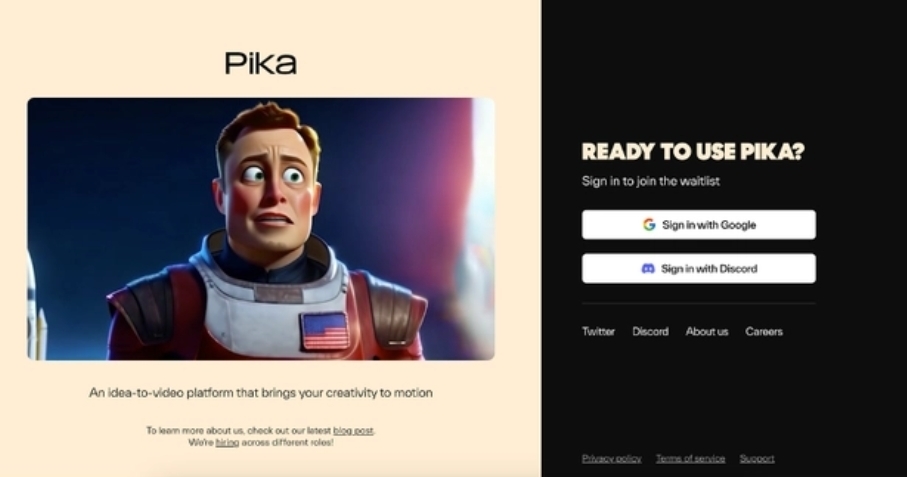
Task: Click the "Sign in to join the waitlist" text
Action: coord(651,181)
